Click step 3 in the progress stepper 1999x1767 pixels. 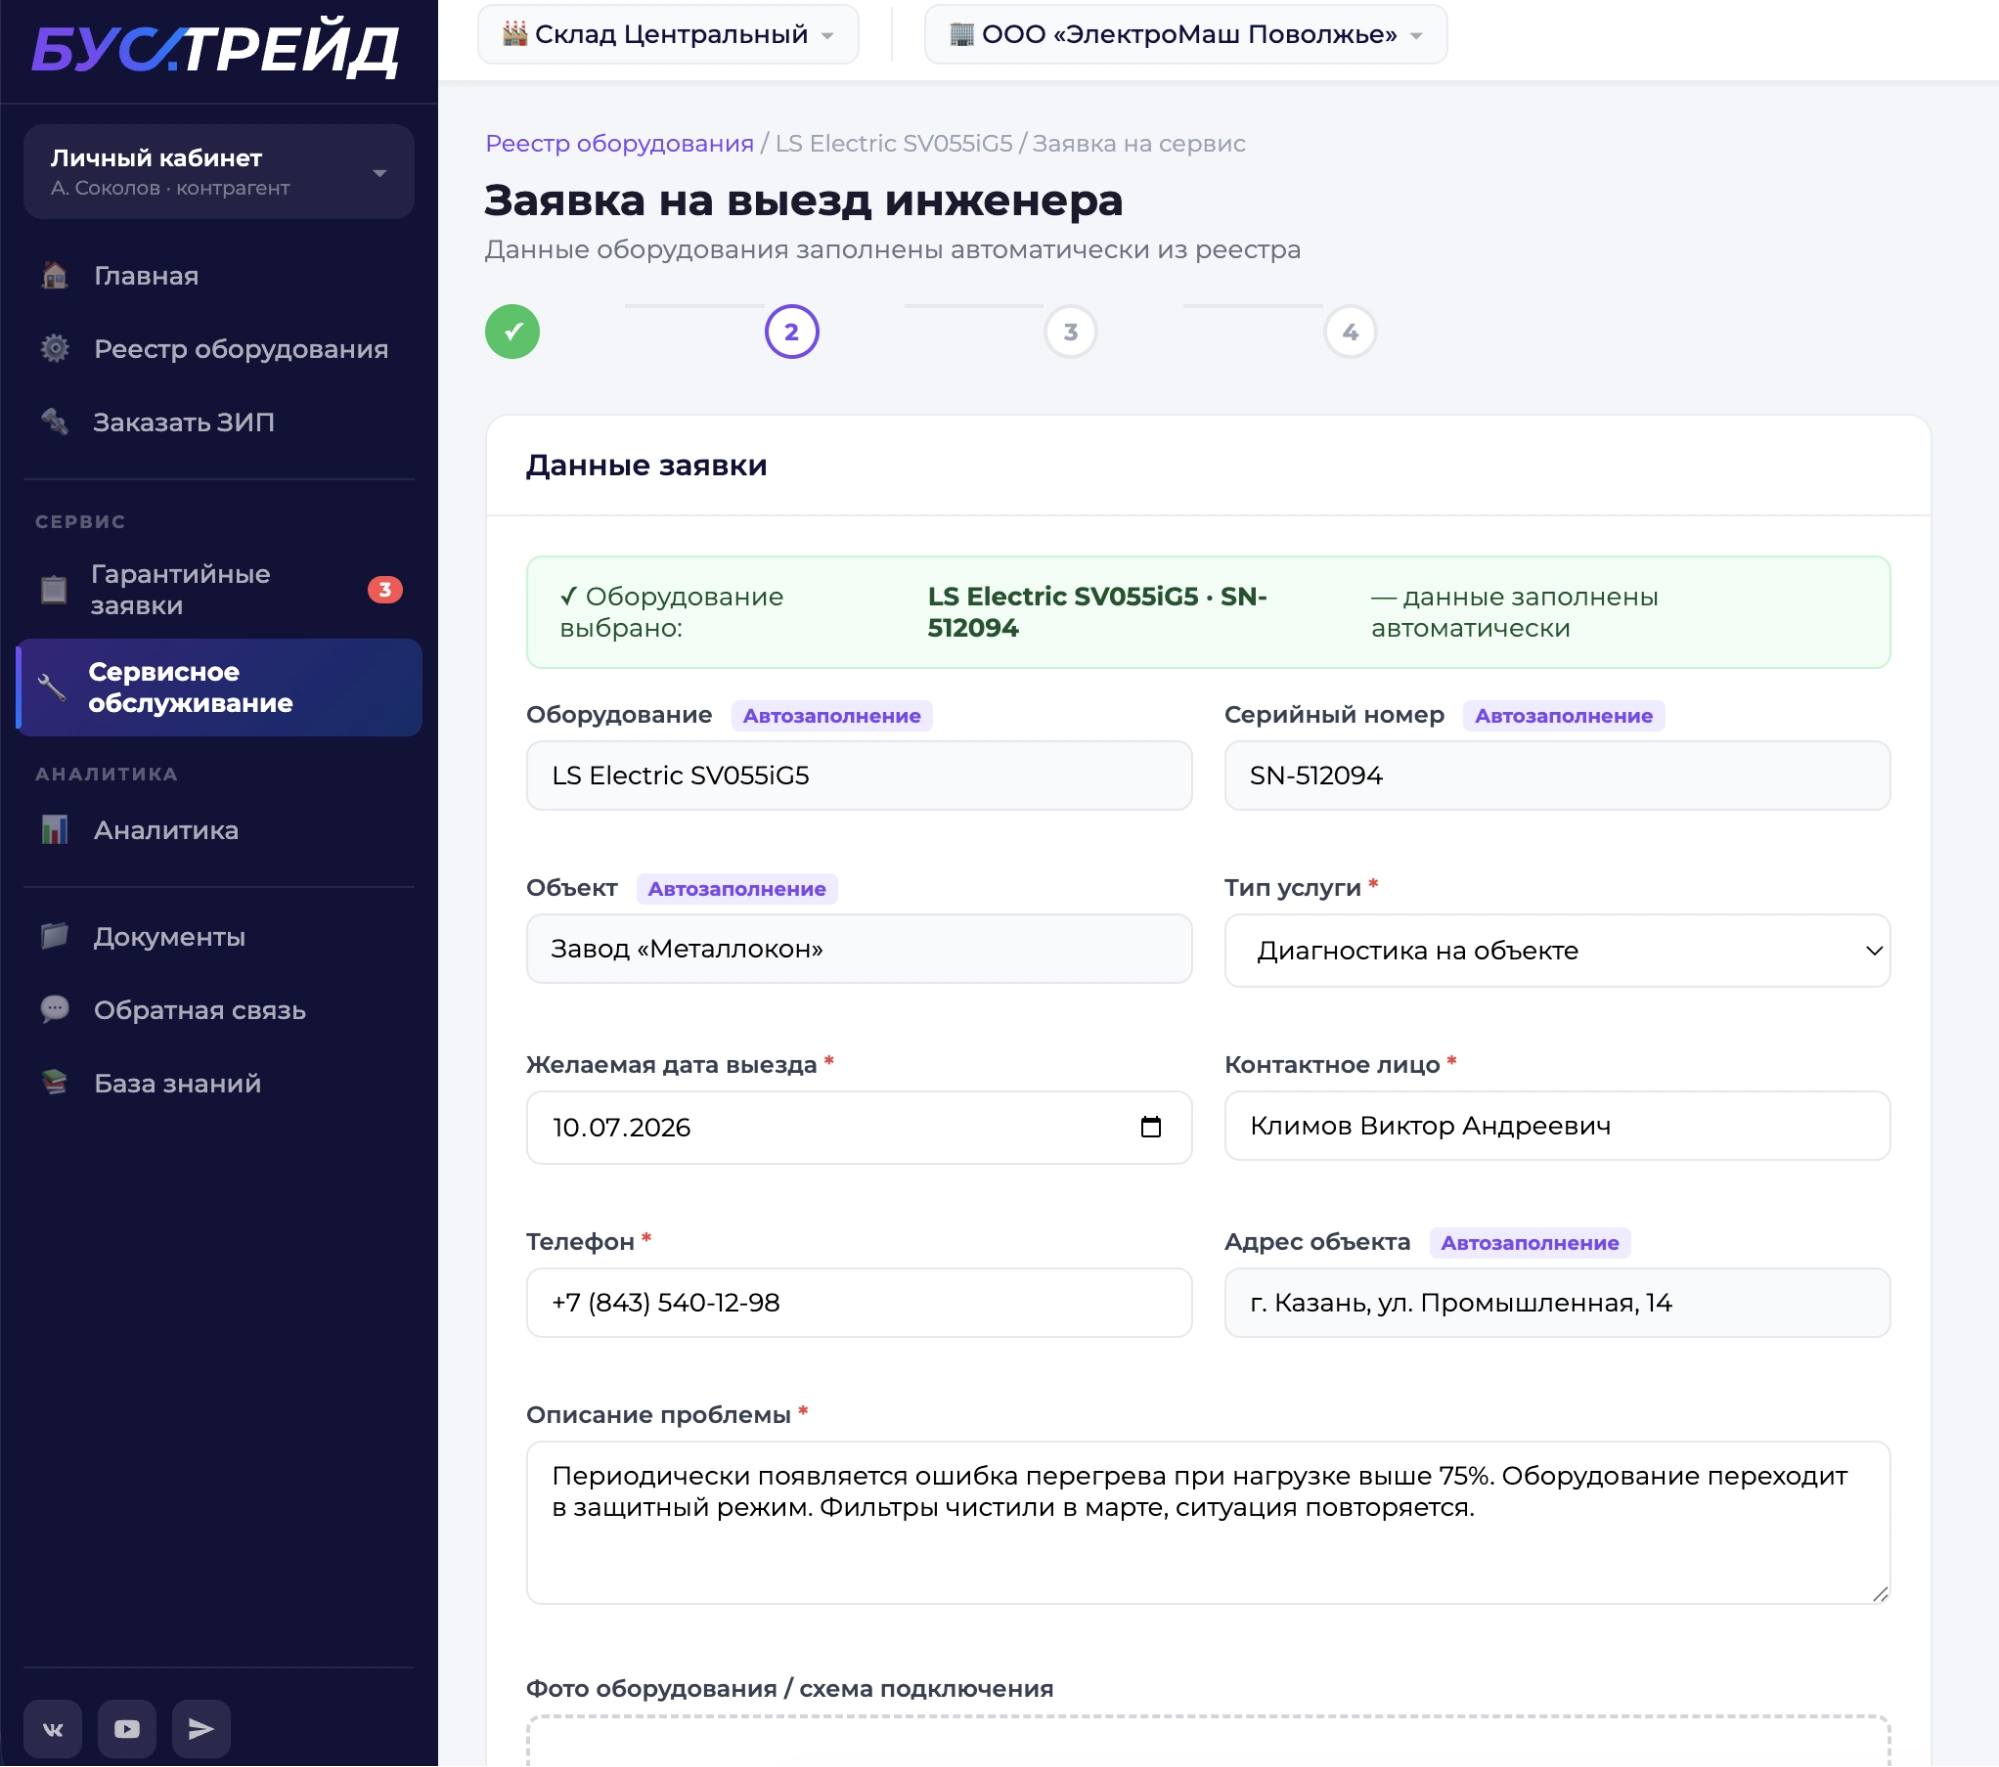tap(1070, 332)
